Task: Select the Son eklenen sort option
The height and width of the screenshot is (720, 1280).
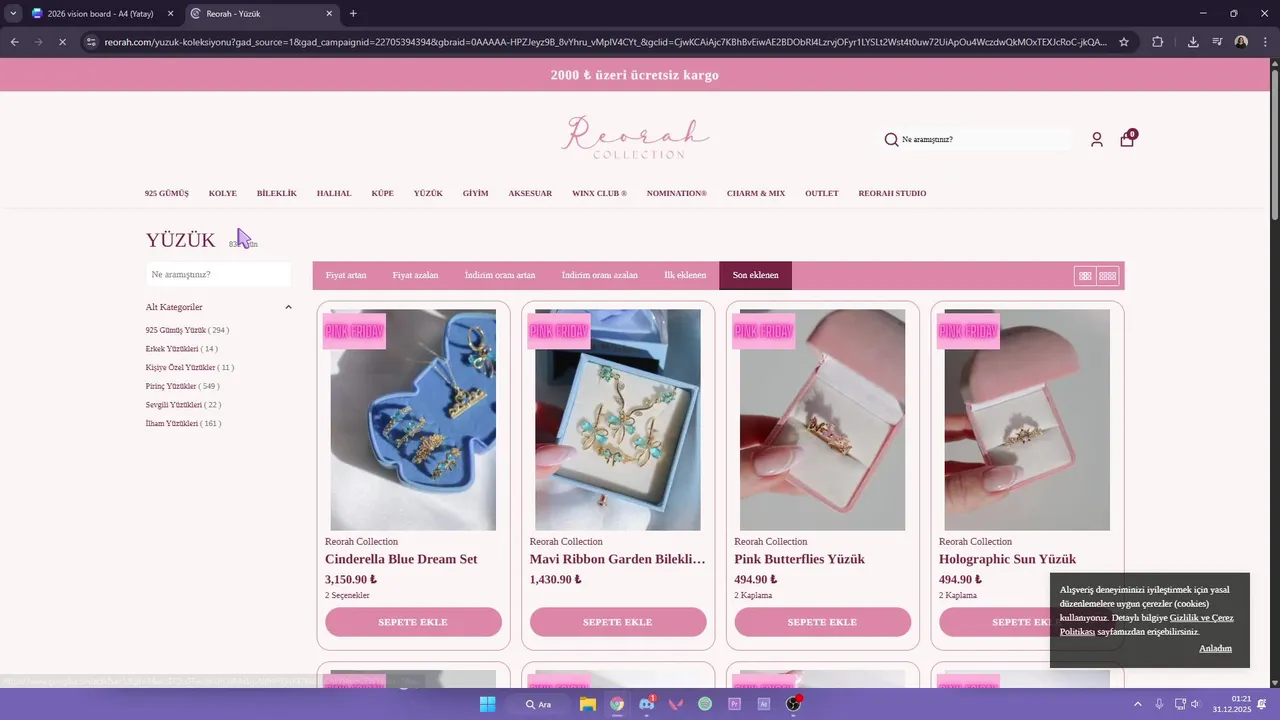Action: [x=755, y=275]
